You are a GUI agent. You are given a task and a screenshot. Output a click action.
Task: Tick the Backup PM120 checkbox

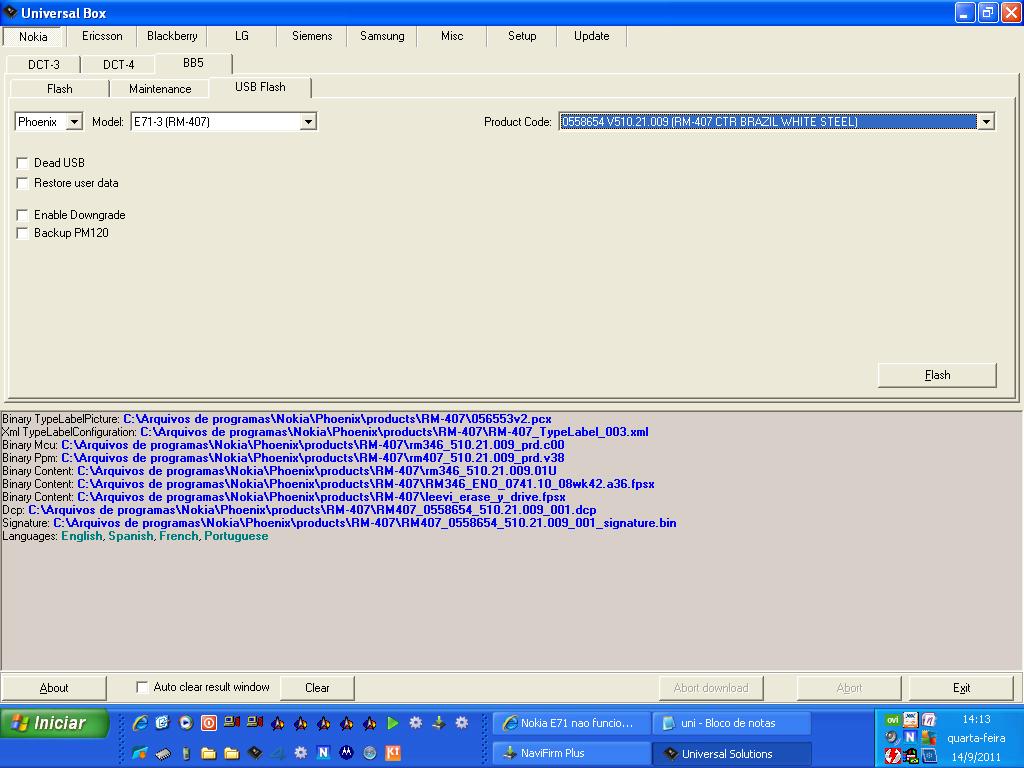[x=22, y=233]
